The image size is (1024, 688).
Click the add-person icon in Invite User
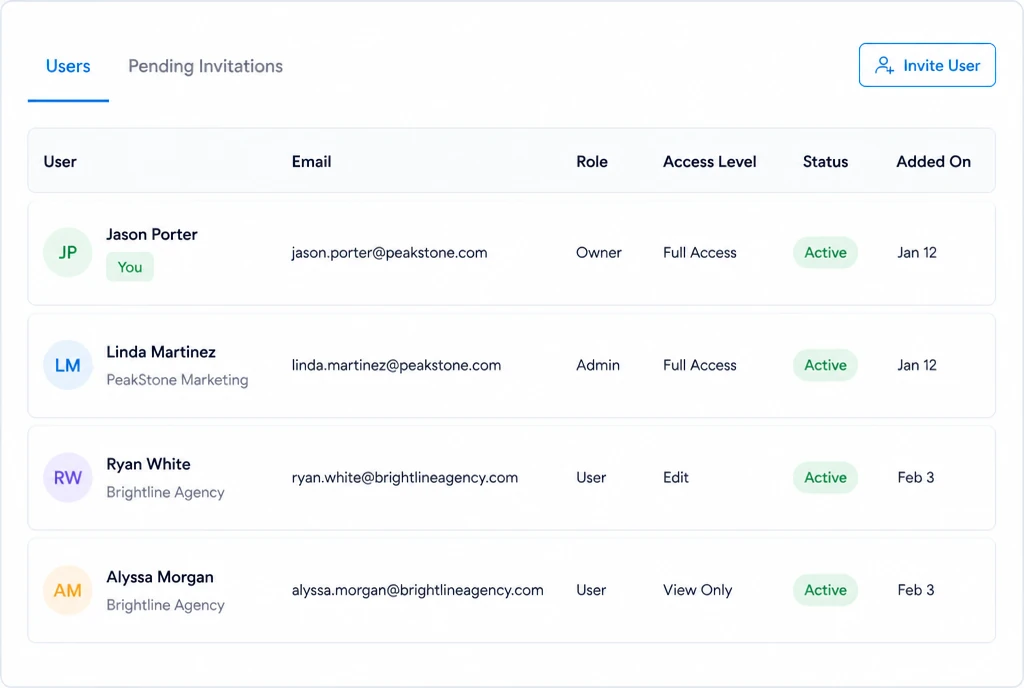884,65
